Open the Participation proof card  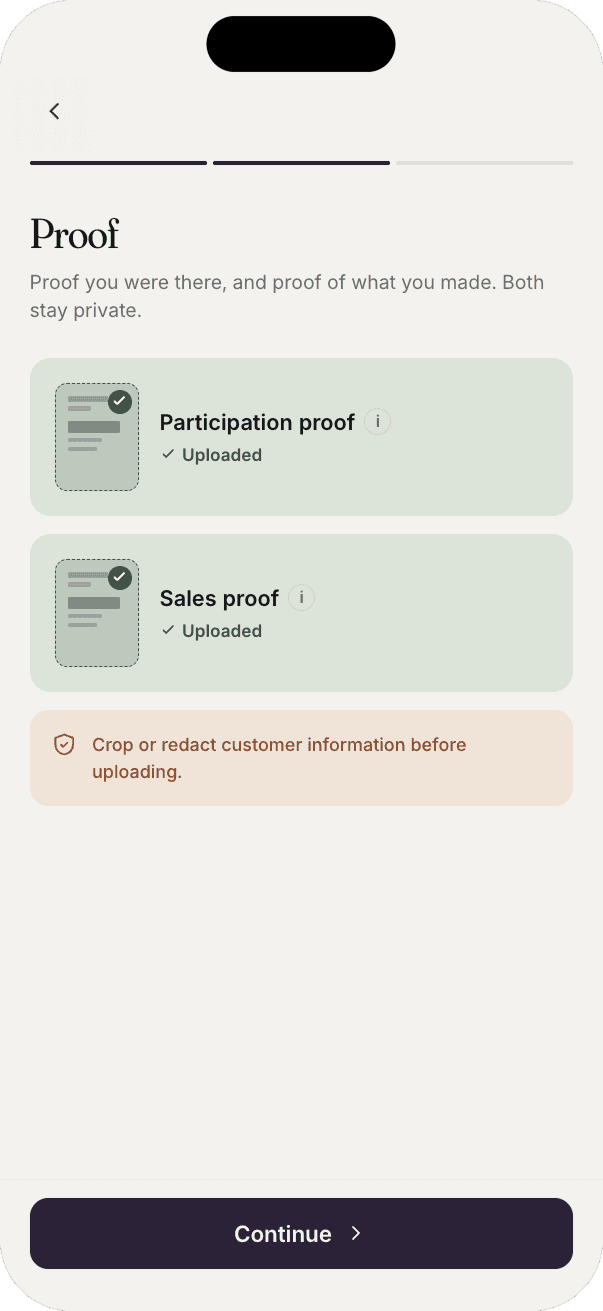click(301, 437)
